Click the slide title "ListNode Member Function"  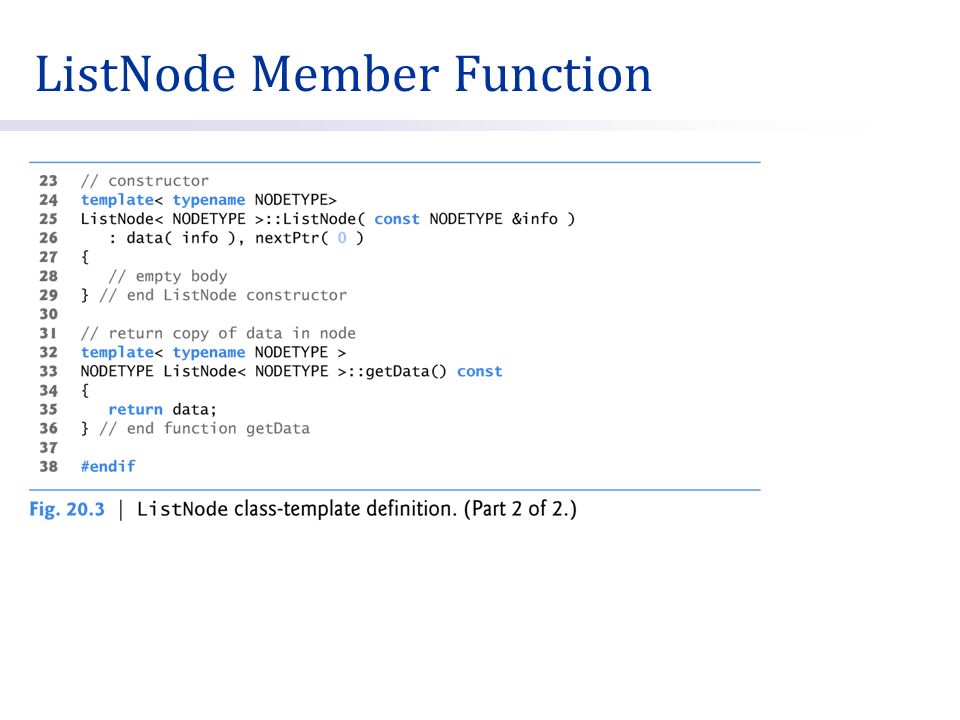click(x=343, y=74)
